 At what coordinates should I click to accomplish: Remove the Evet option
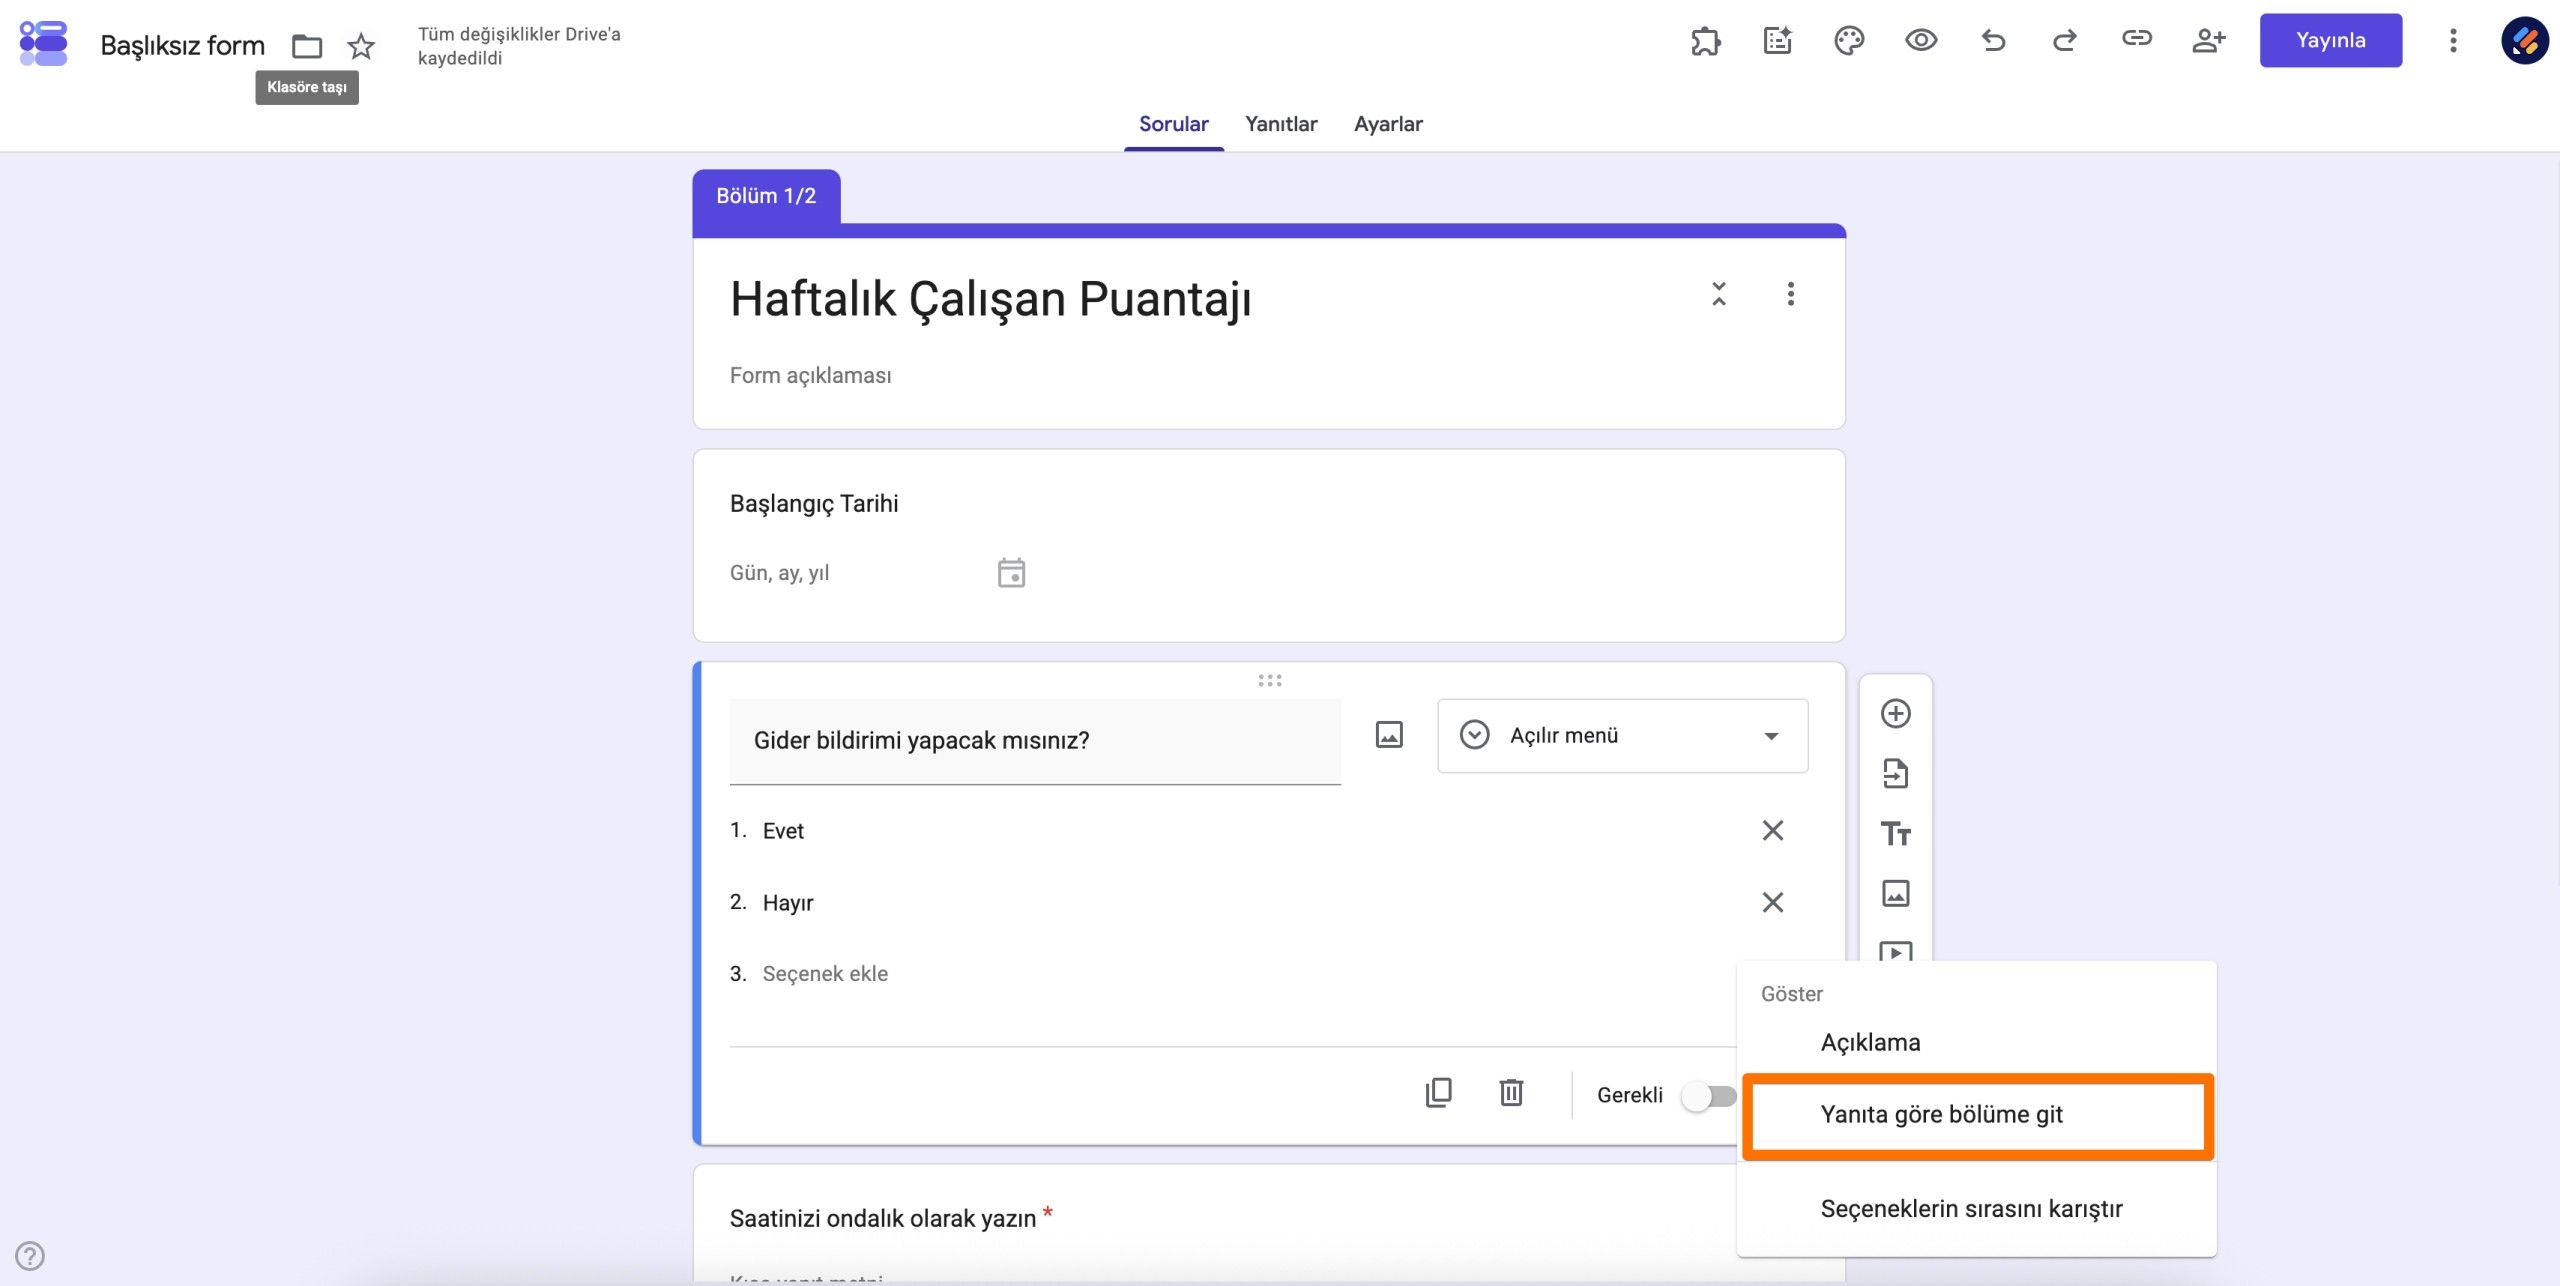(x=1773, y=831)
